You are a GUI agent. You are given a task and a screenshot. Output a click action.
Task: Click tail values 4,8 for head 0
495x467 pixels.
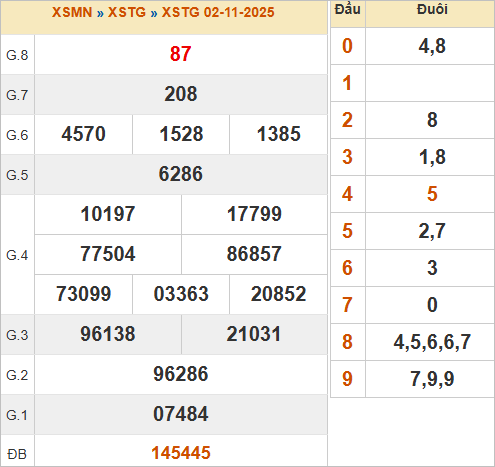(x=432, y=46)
